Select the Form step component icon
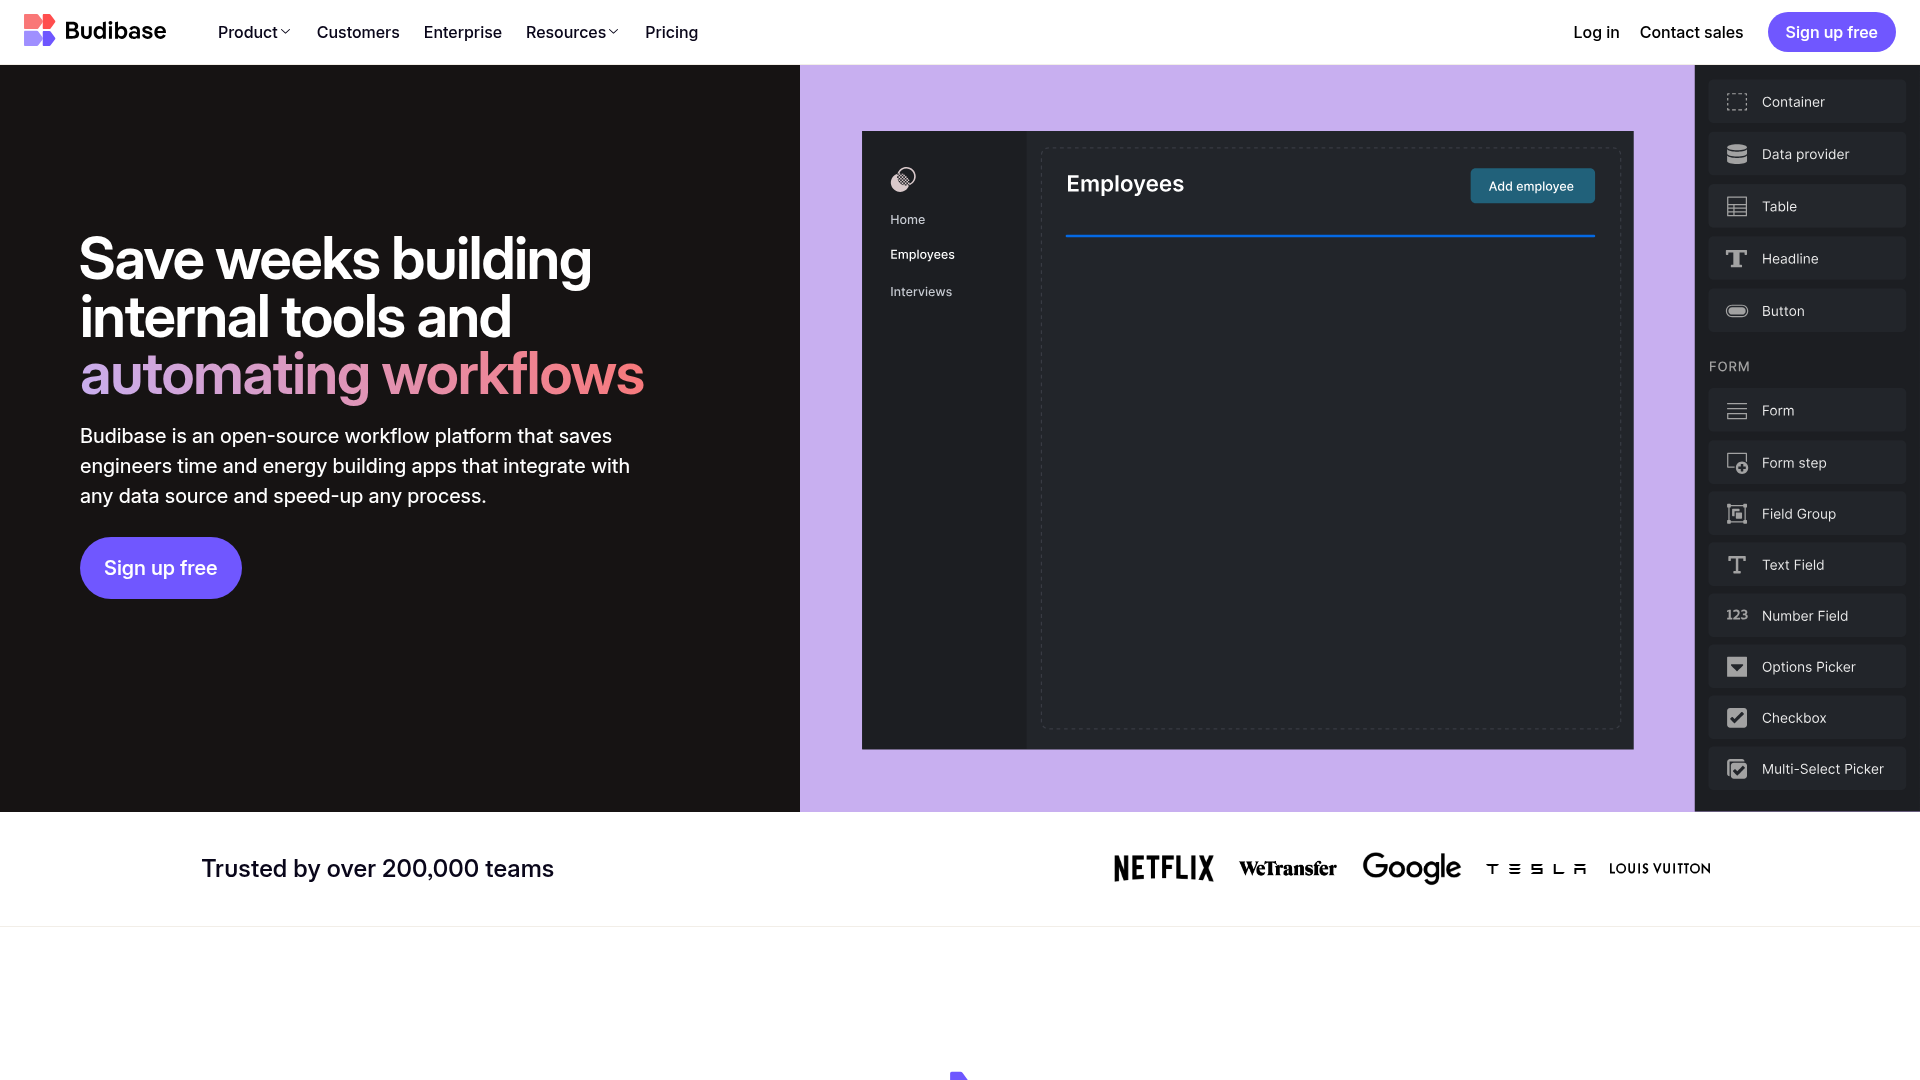Image resolution: width=1920 pixels, height=1080 pixels. pyautogui.click(x=1737, y=462)
